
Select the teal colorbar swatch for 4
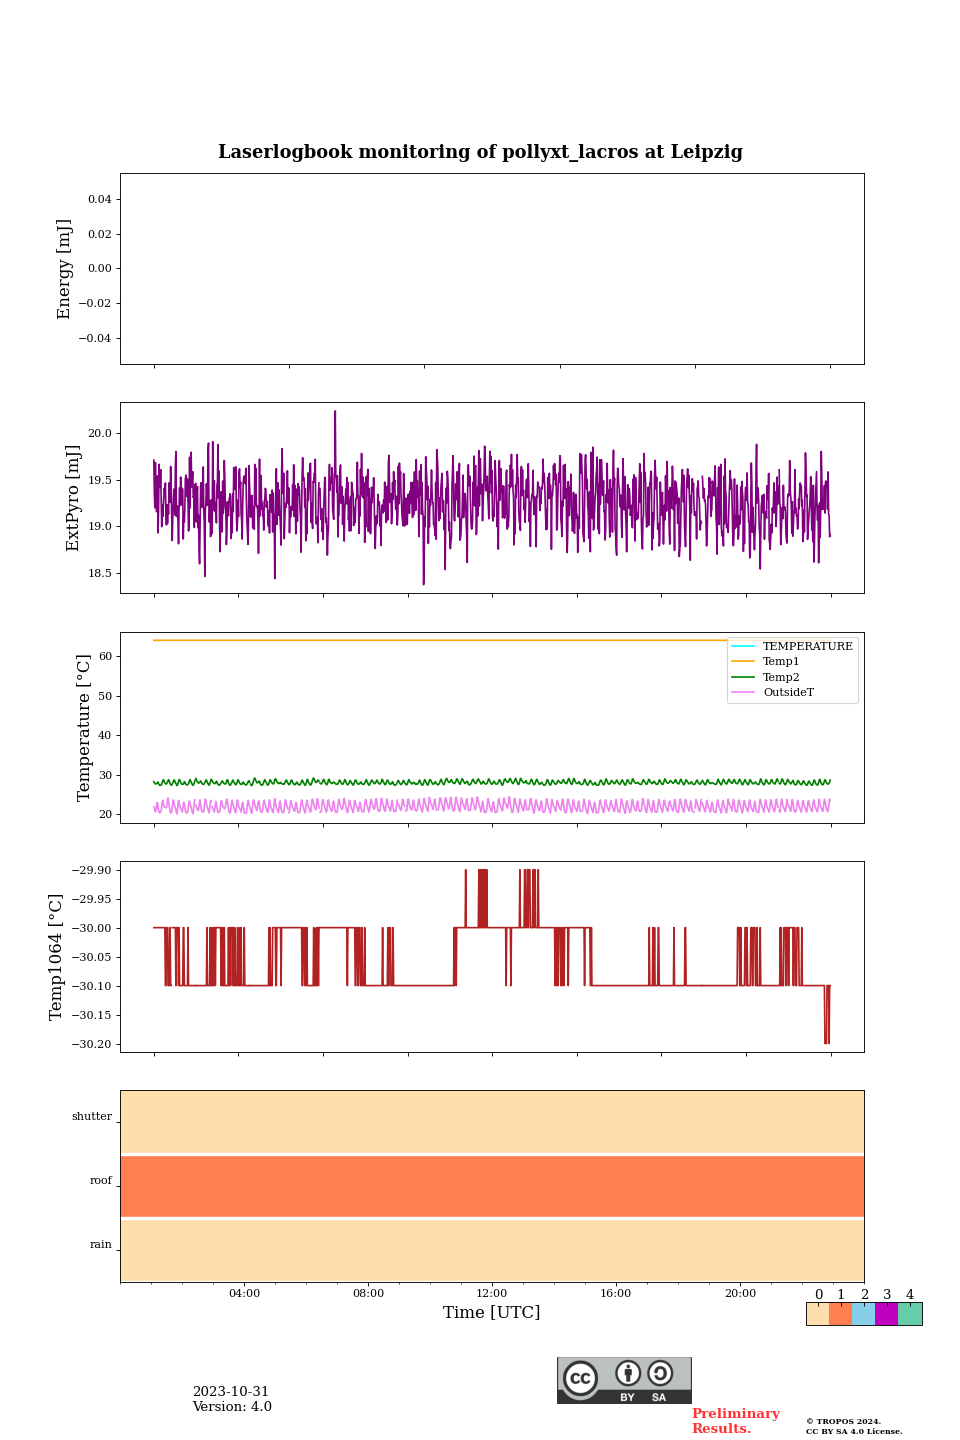click(910, 1314)
